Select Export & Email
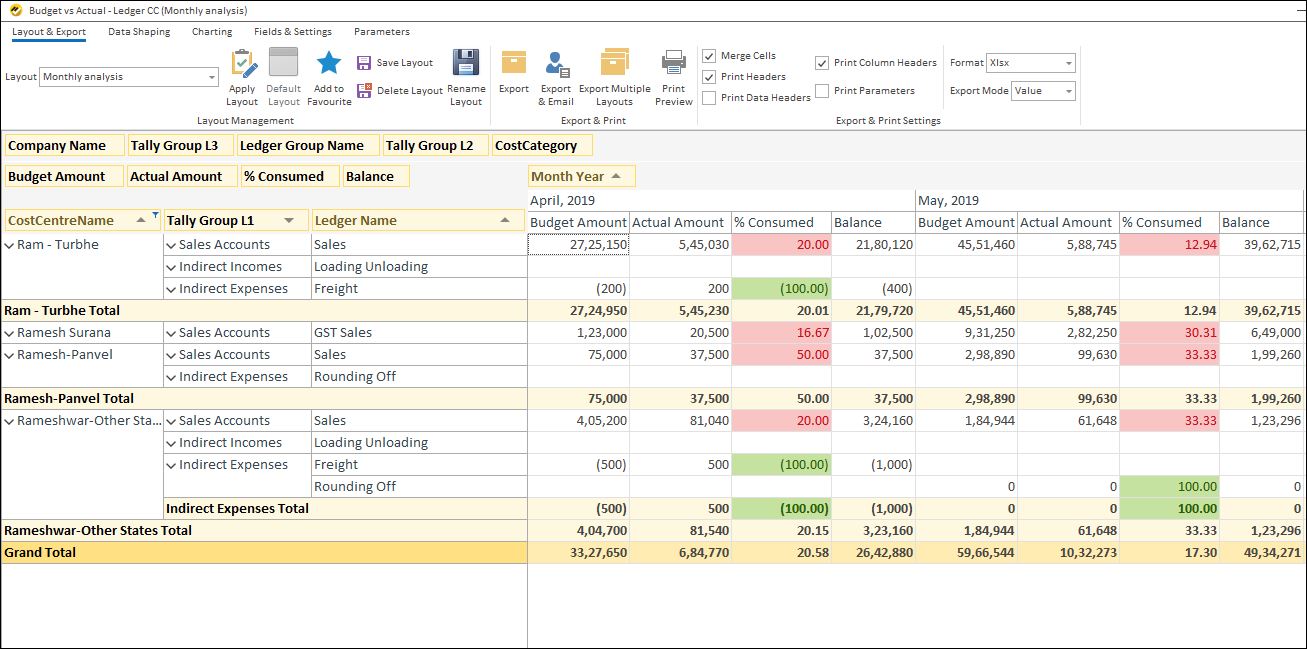The image size is (1307, 649). 555,75
